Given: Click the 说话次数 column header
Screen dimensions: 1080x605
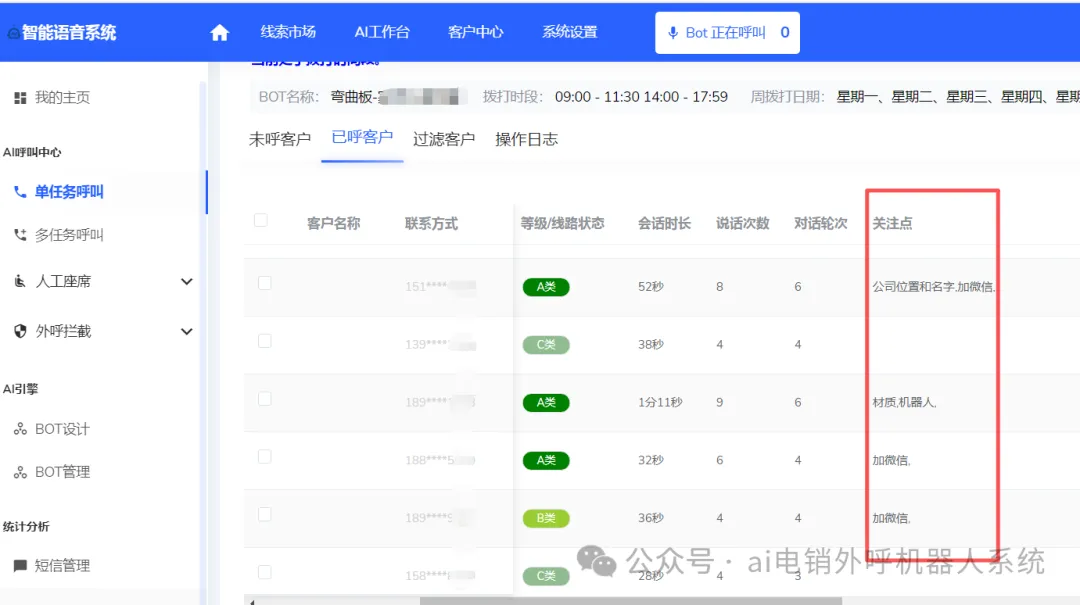Looking at the screenshot, I should pyautogui.click(x=742, y=223).
